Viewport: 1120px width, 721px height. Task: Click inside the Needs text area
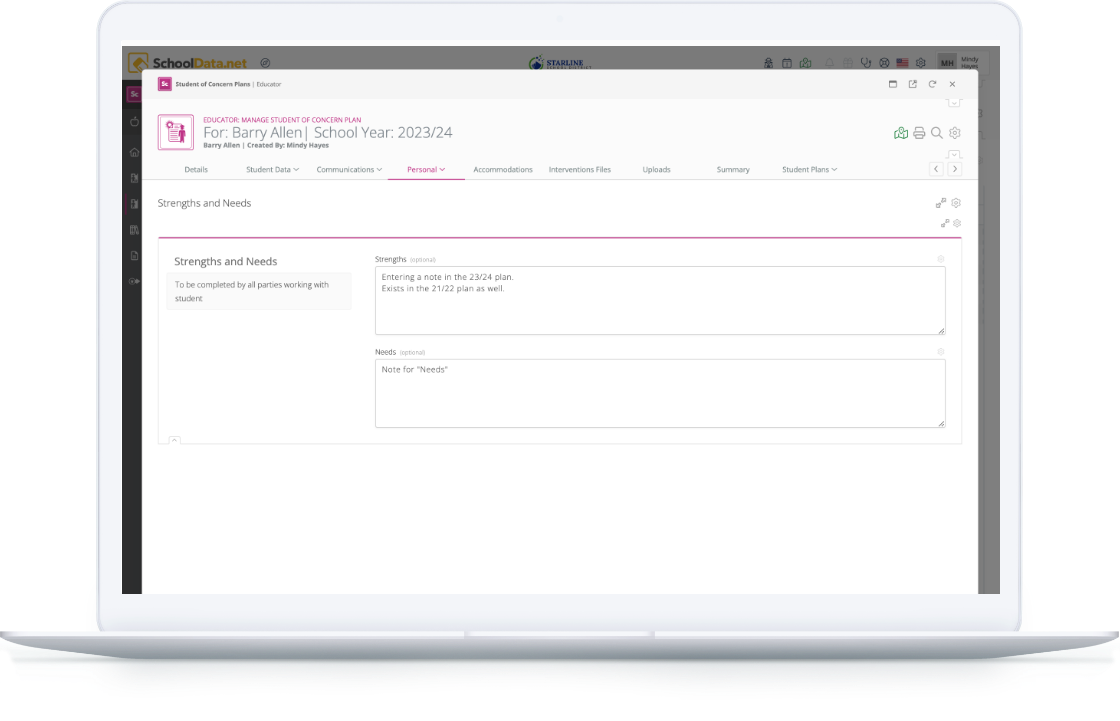click(x=659, y=394)
